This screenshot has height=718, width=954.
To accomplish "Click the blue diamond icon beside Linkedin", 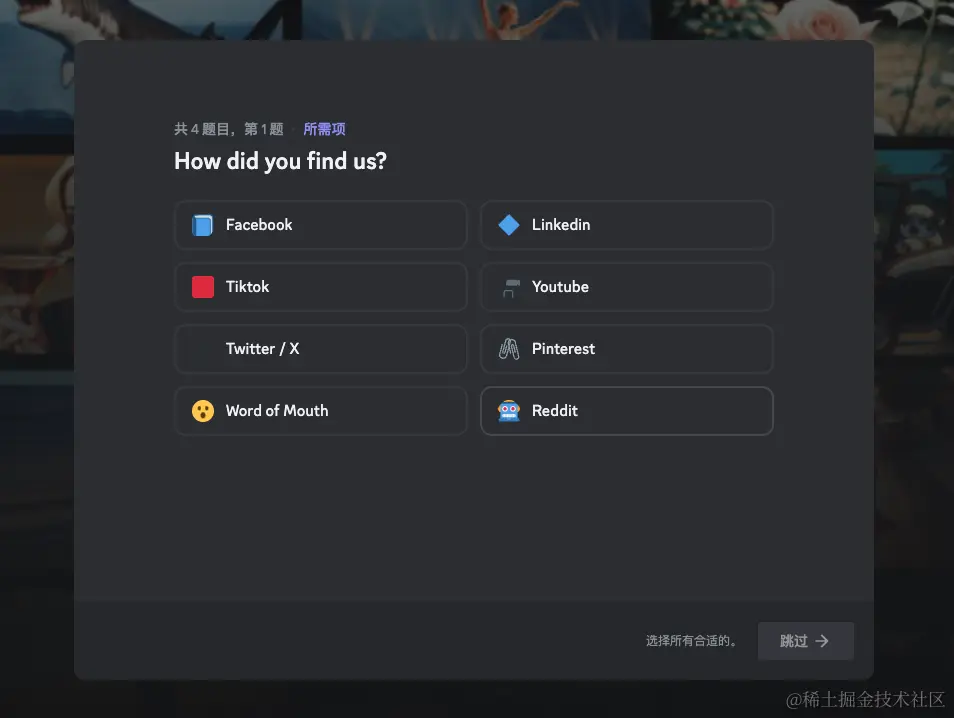I will tap(509, 225).
